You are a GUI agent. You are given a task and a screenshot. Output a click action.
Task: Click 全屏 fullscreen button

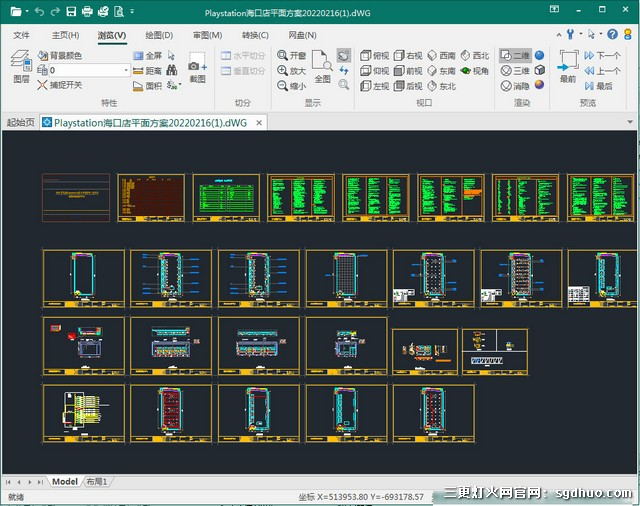pyautogui.click(x=149, y=55)
